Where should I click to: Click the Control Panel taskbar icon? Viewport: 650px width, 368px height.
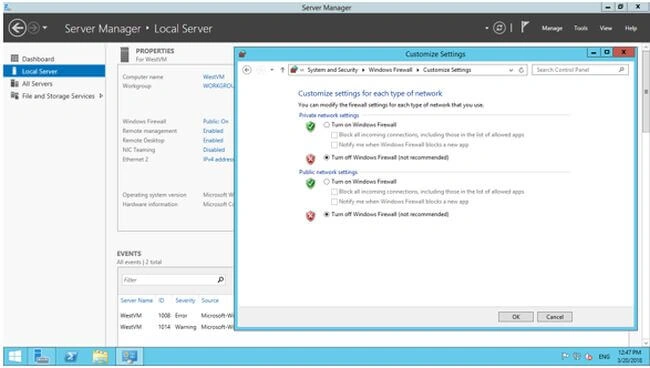(x=129, y=356)
